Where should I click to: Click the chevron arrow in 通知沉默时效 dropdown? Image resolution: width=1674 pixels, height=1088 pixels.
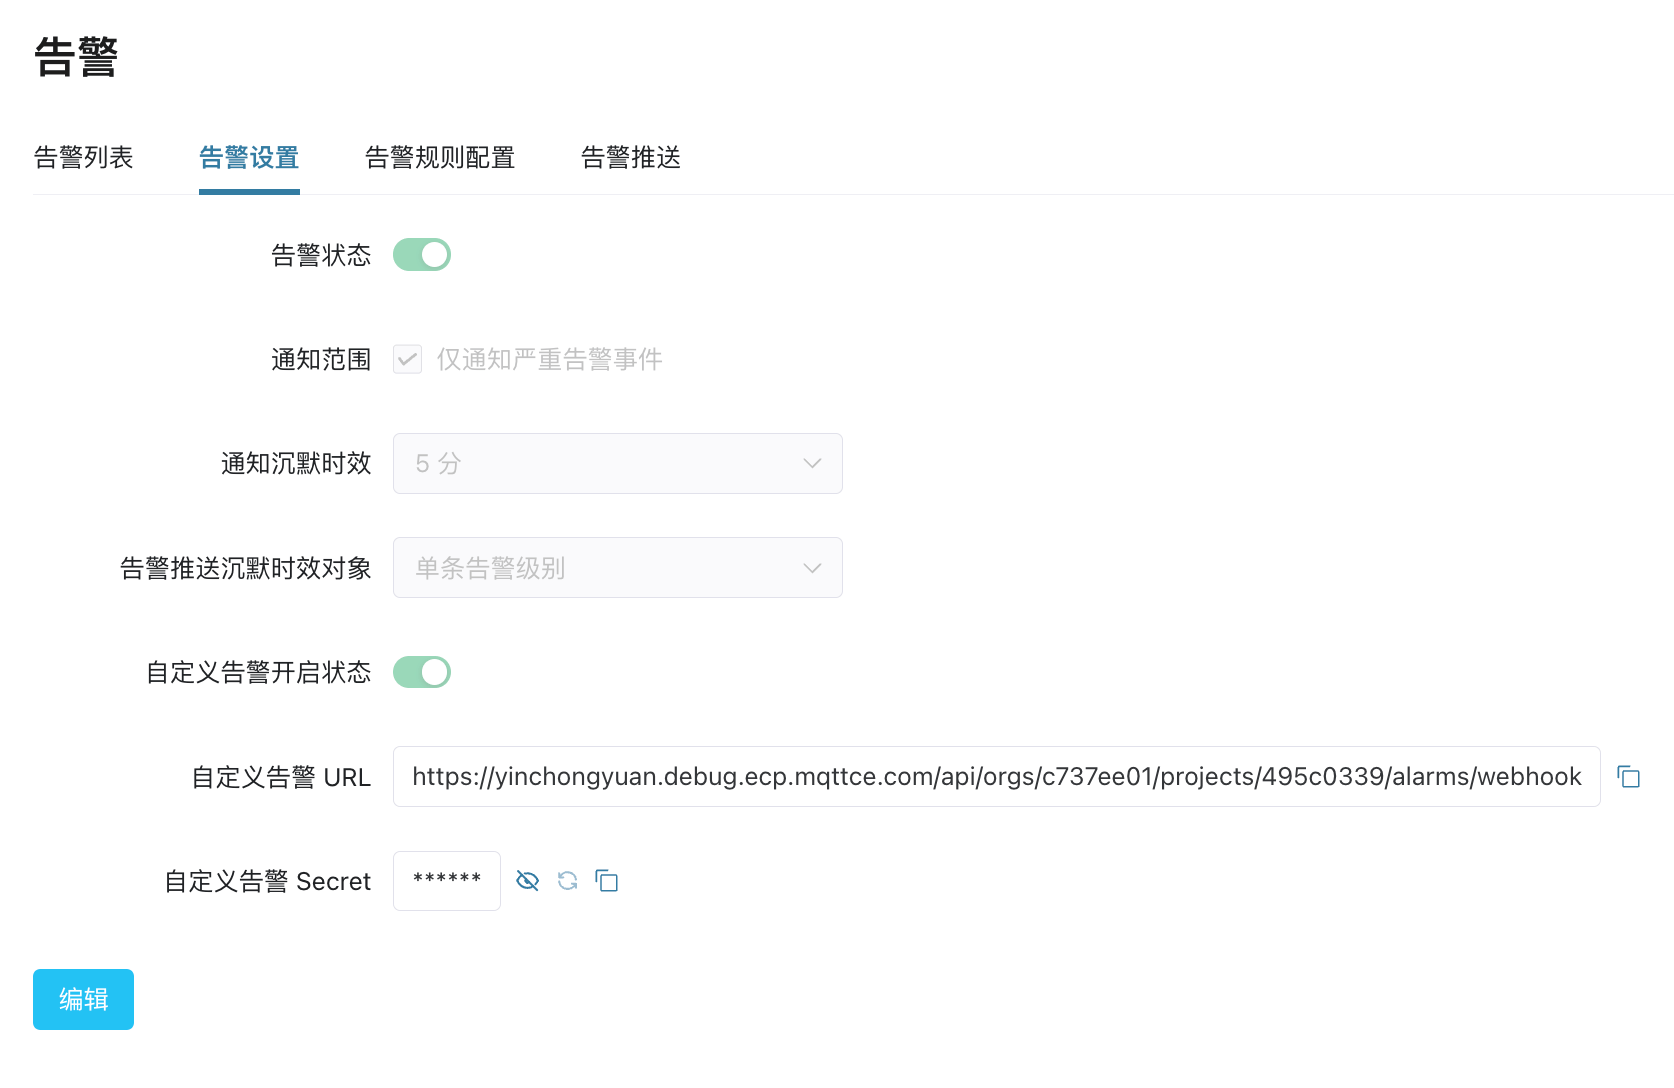tap(812, 463)
